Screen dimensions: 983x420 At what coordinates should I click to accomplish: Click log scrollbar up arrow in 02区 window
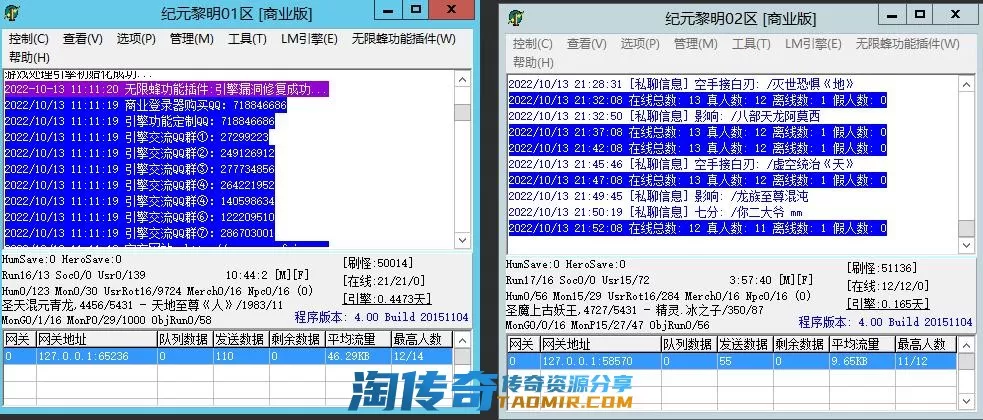pyautogui.click(x=967, y=85)
